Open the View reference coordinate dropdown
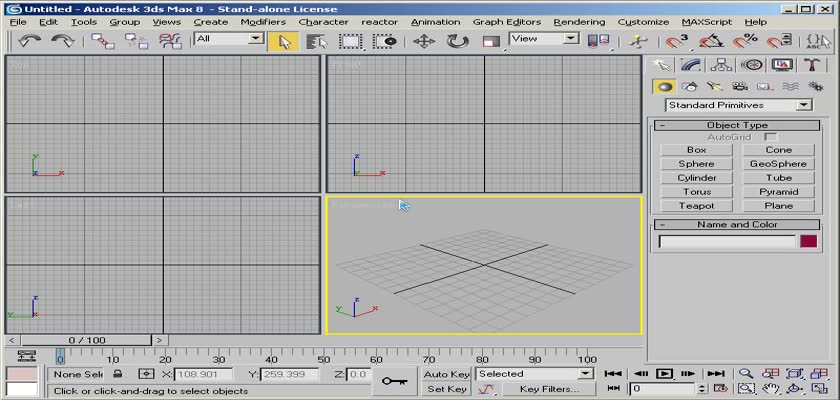The width and height of the screenshot is (840, 400). click(544, 39)
